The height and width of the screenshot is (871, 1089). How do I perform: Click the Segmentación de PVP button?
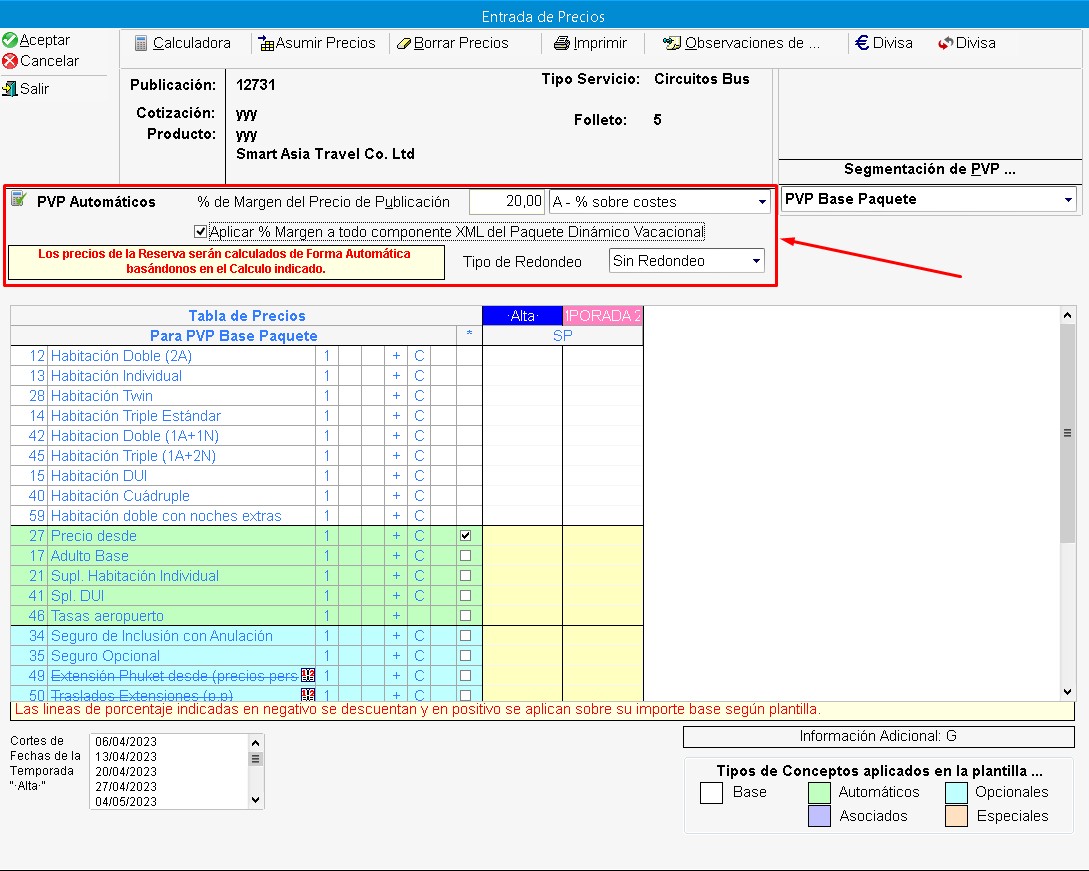[x=929, y=169]
